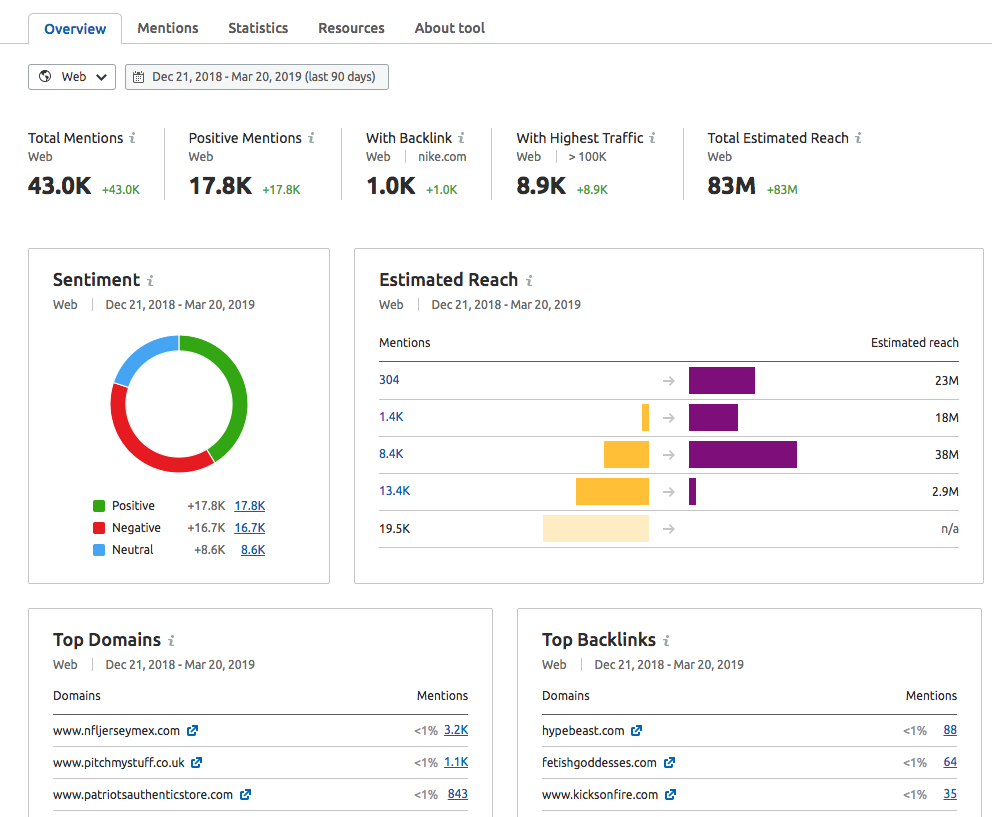
Task: Click the info icon beside the Sentiment heading
Action: click(148, 281)
